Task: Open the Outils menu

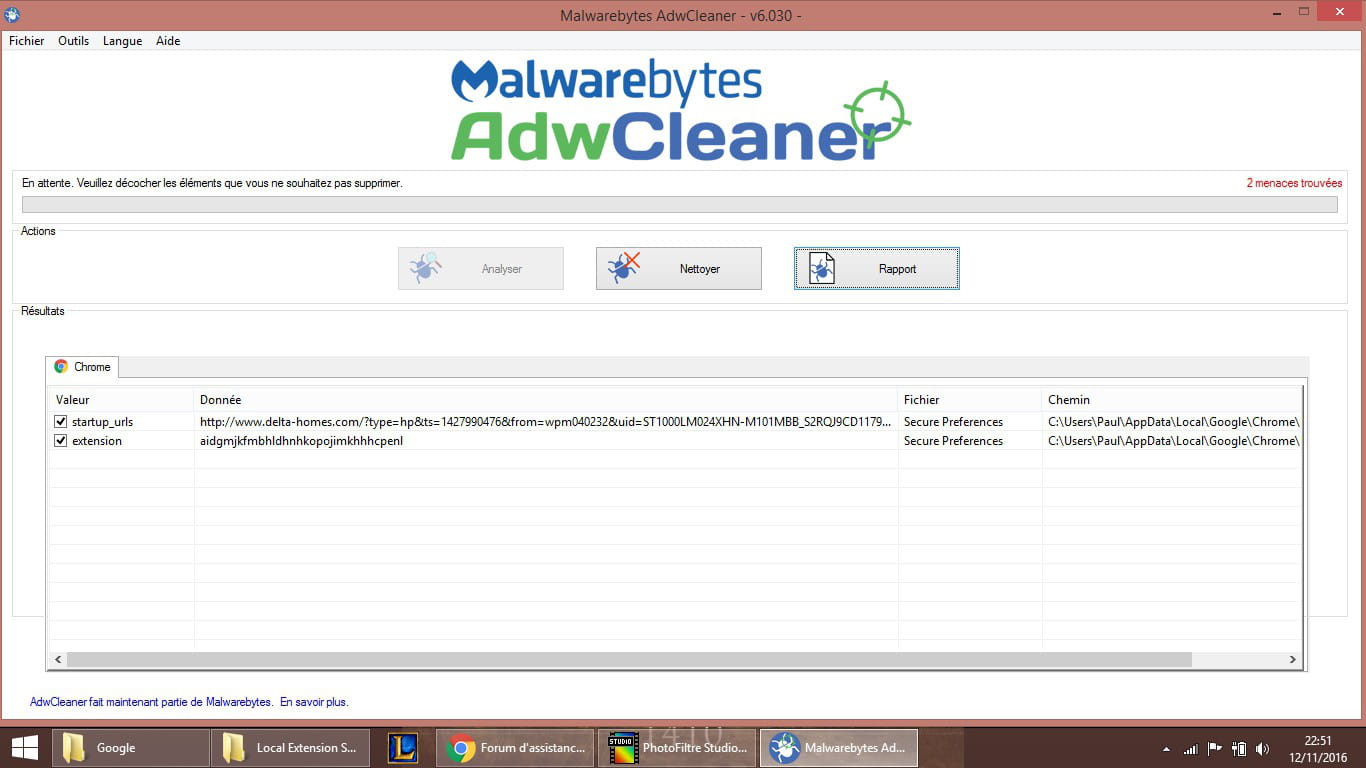Action: coord(74,41)
